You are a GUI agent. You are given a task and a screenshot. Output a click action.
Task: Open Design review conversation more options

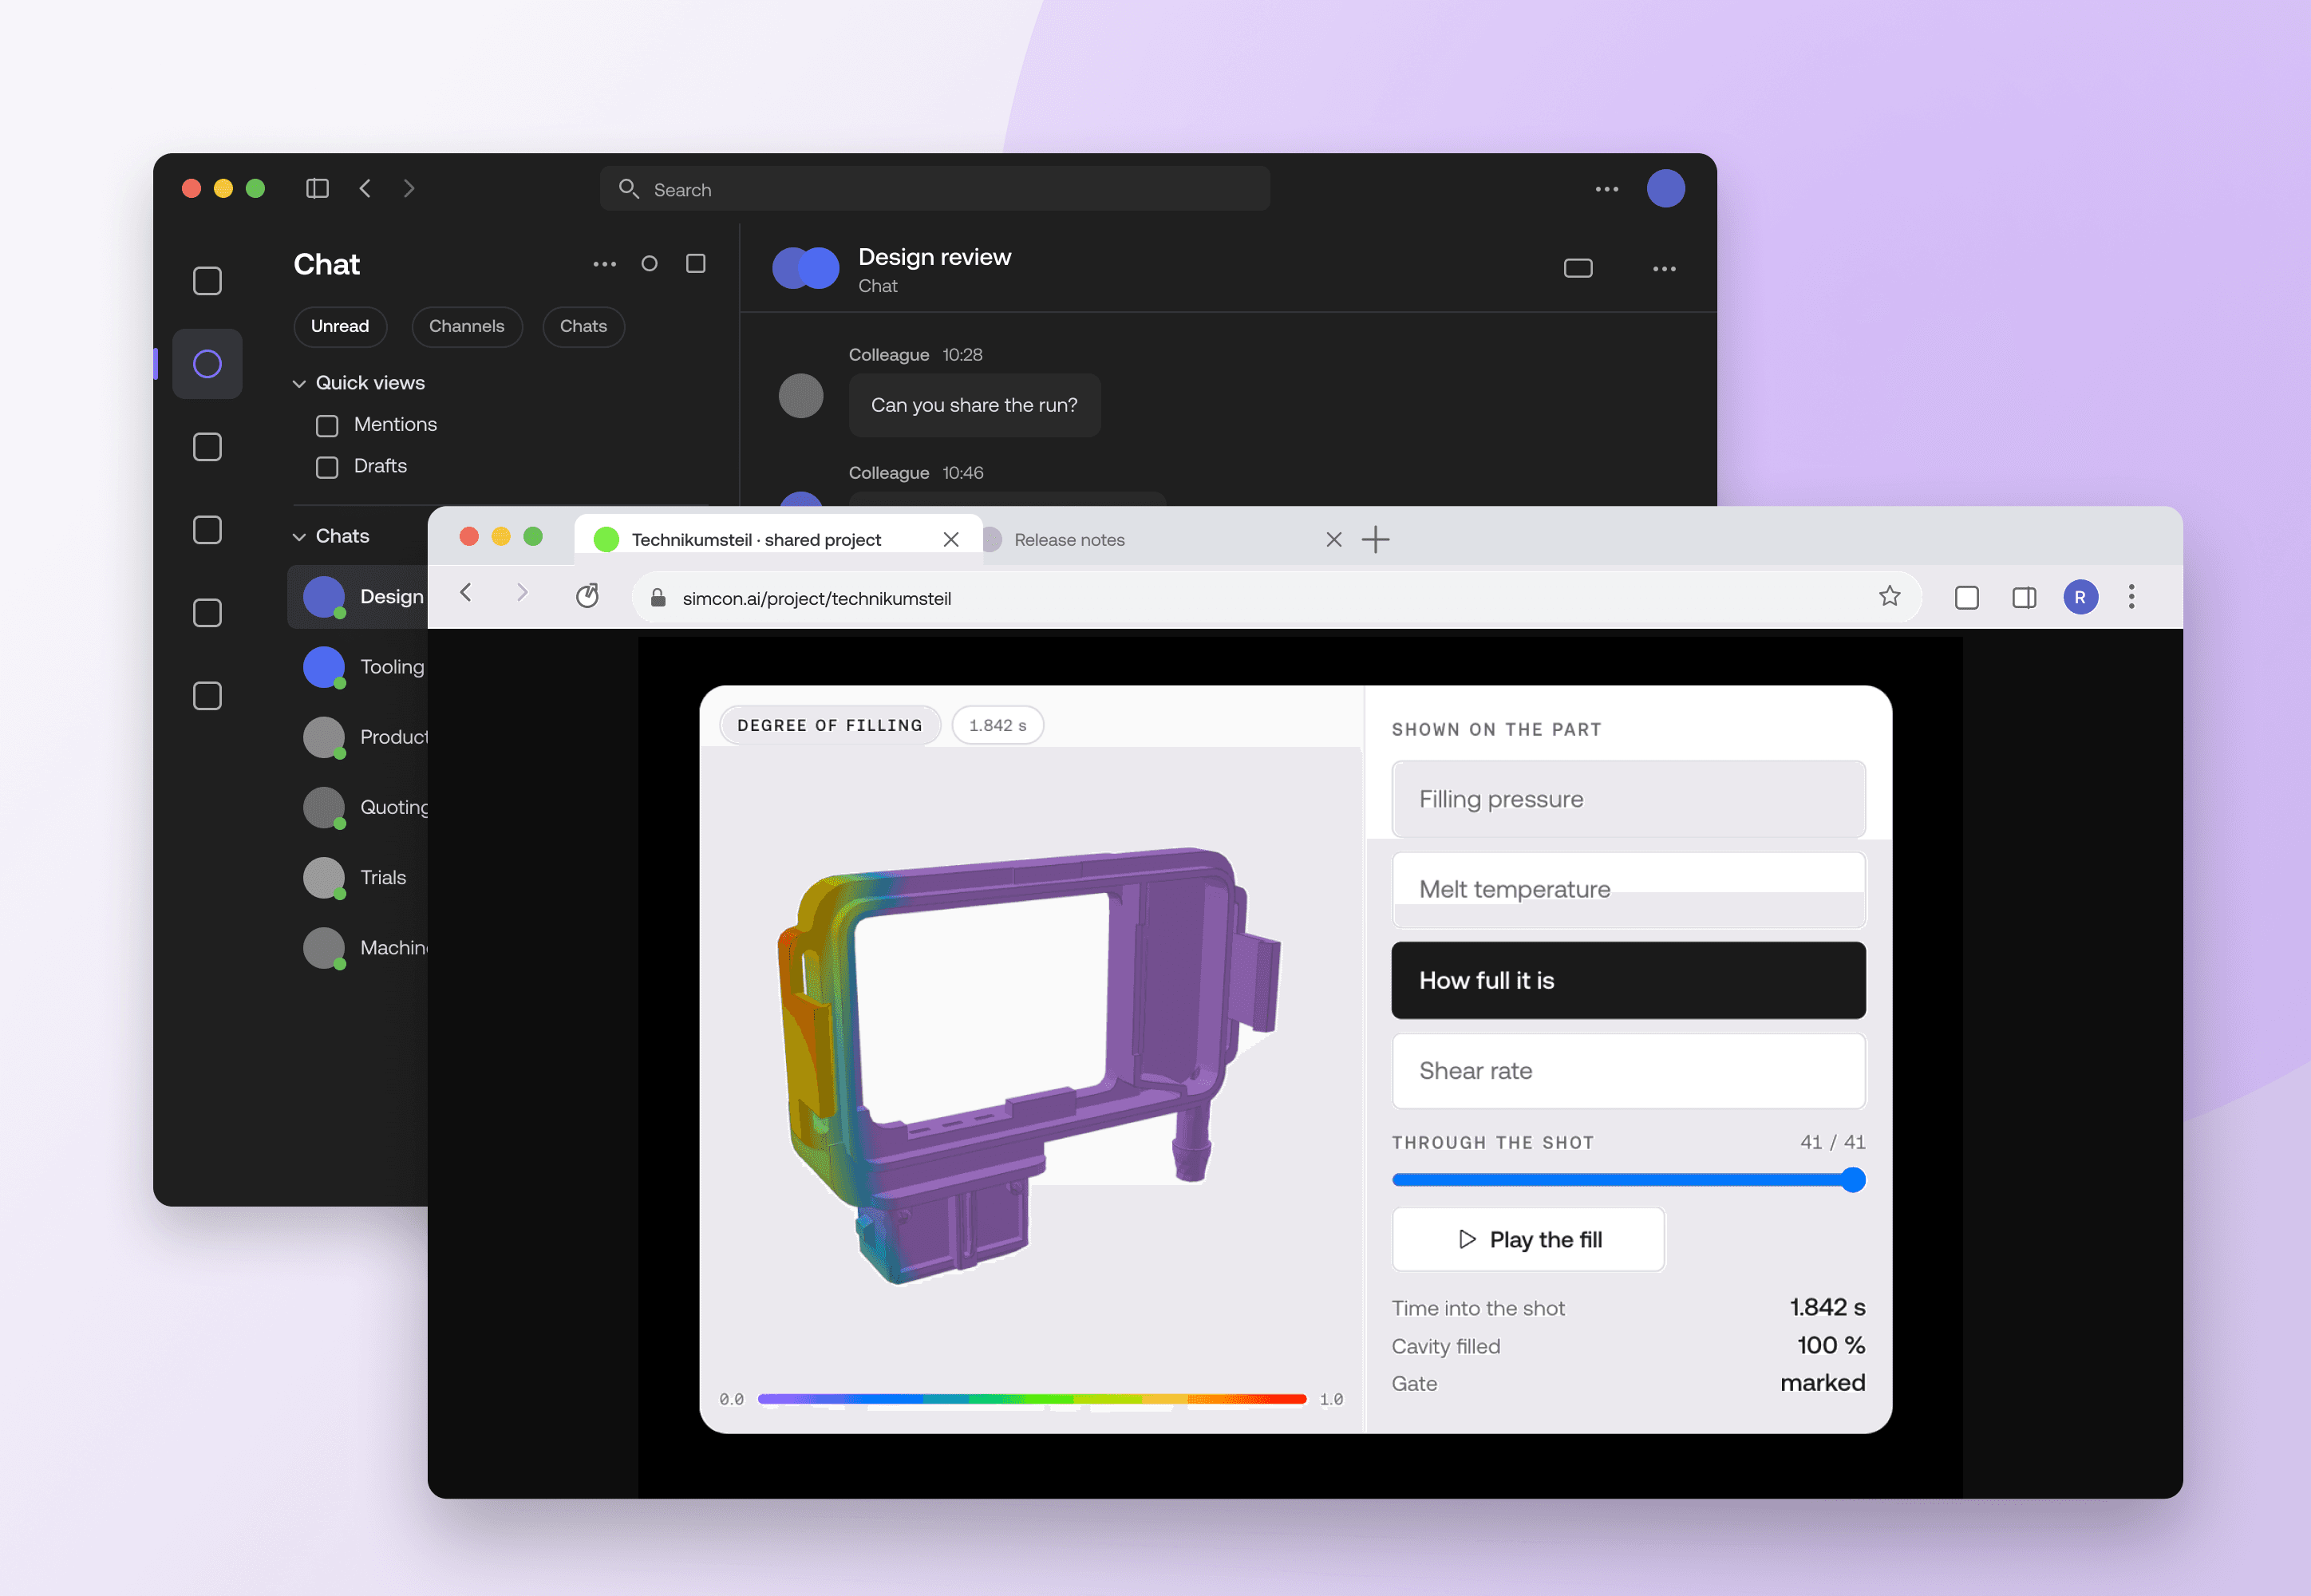[1664, 268]
